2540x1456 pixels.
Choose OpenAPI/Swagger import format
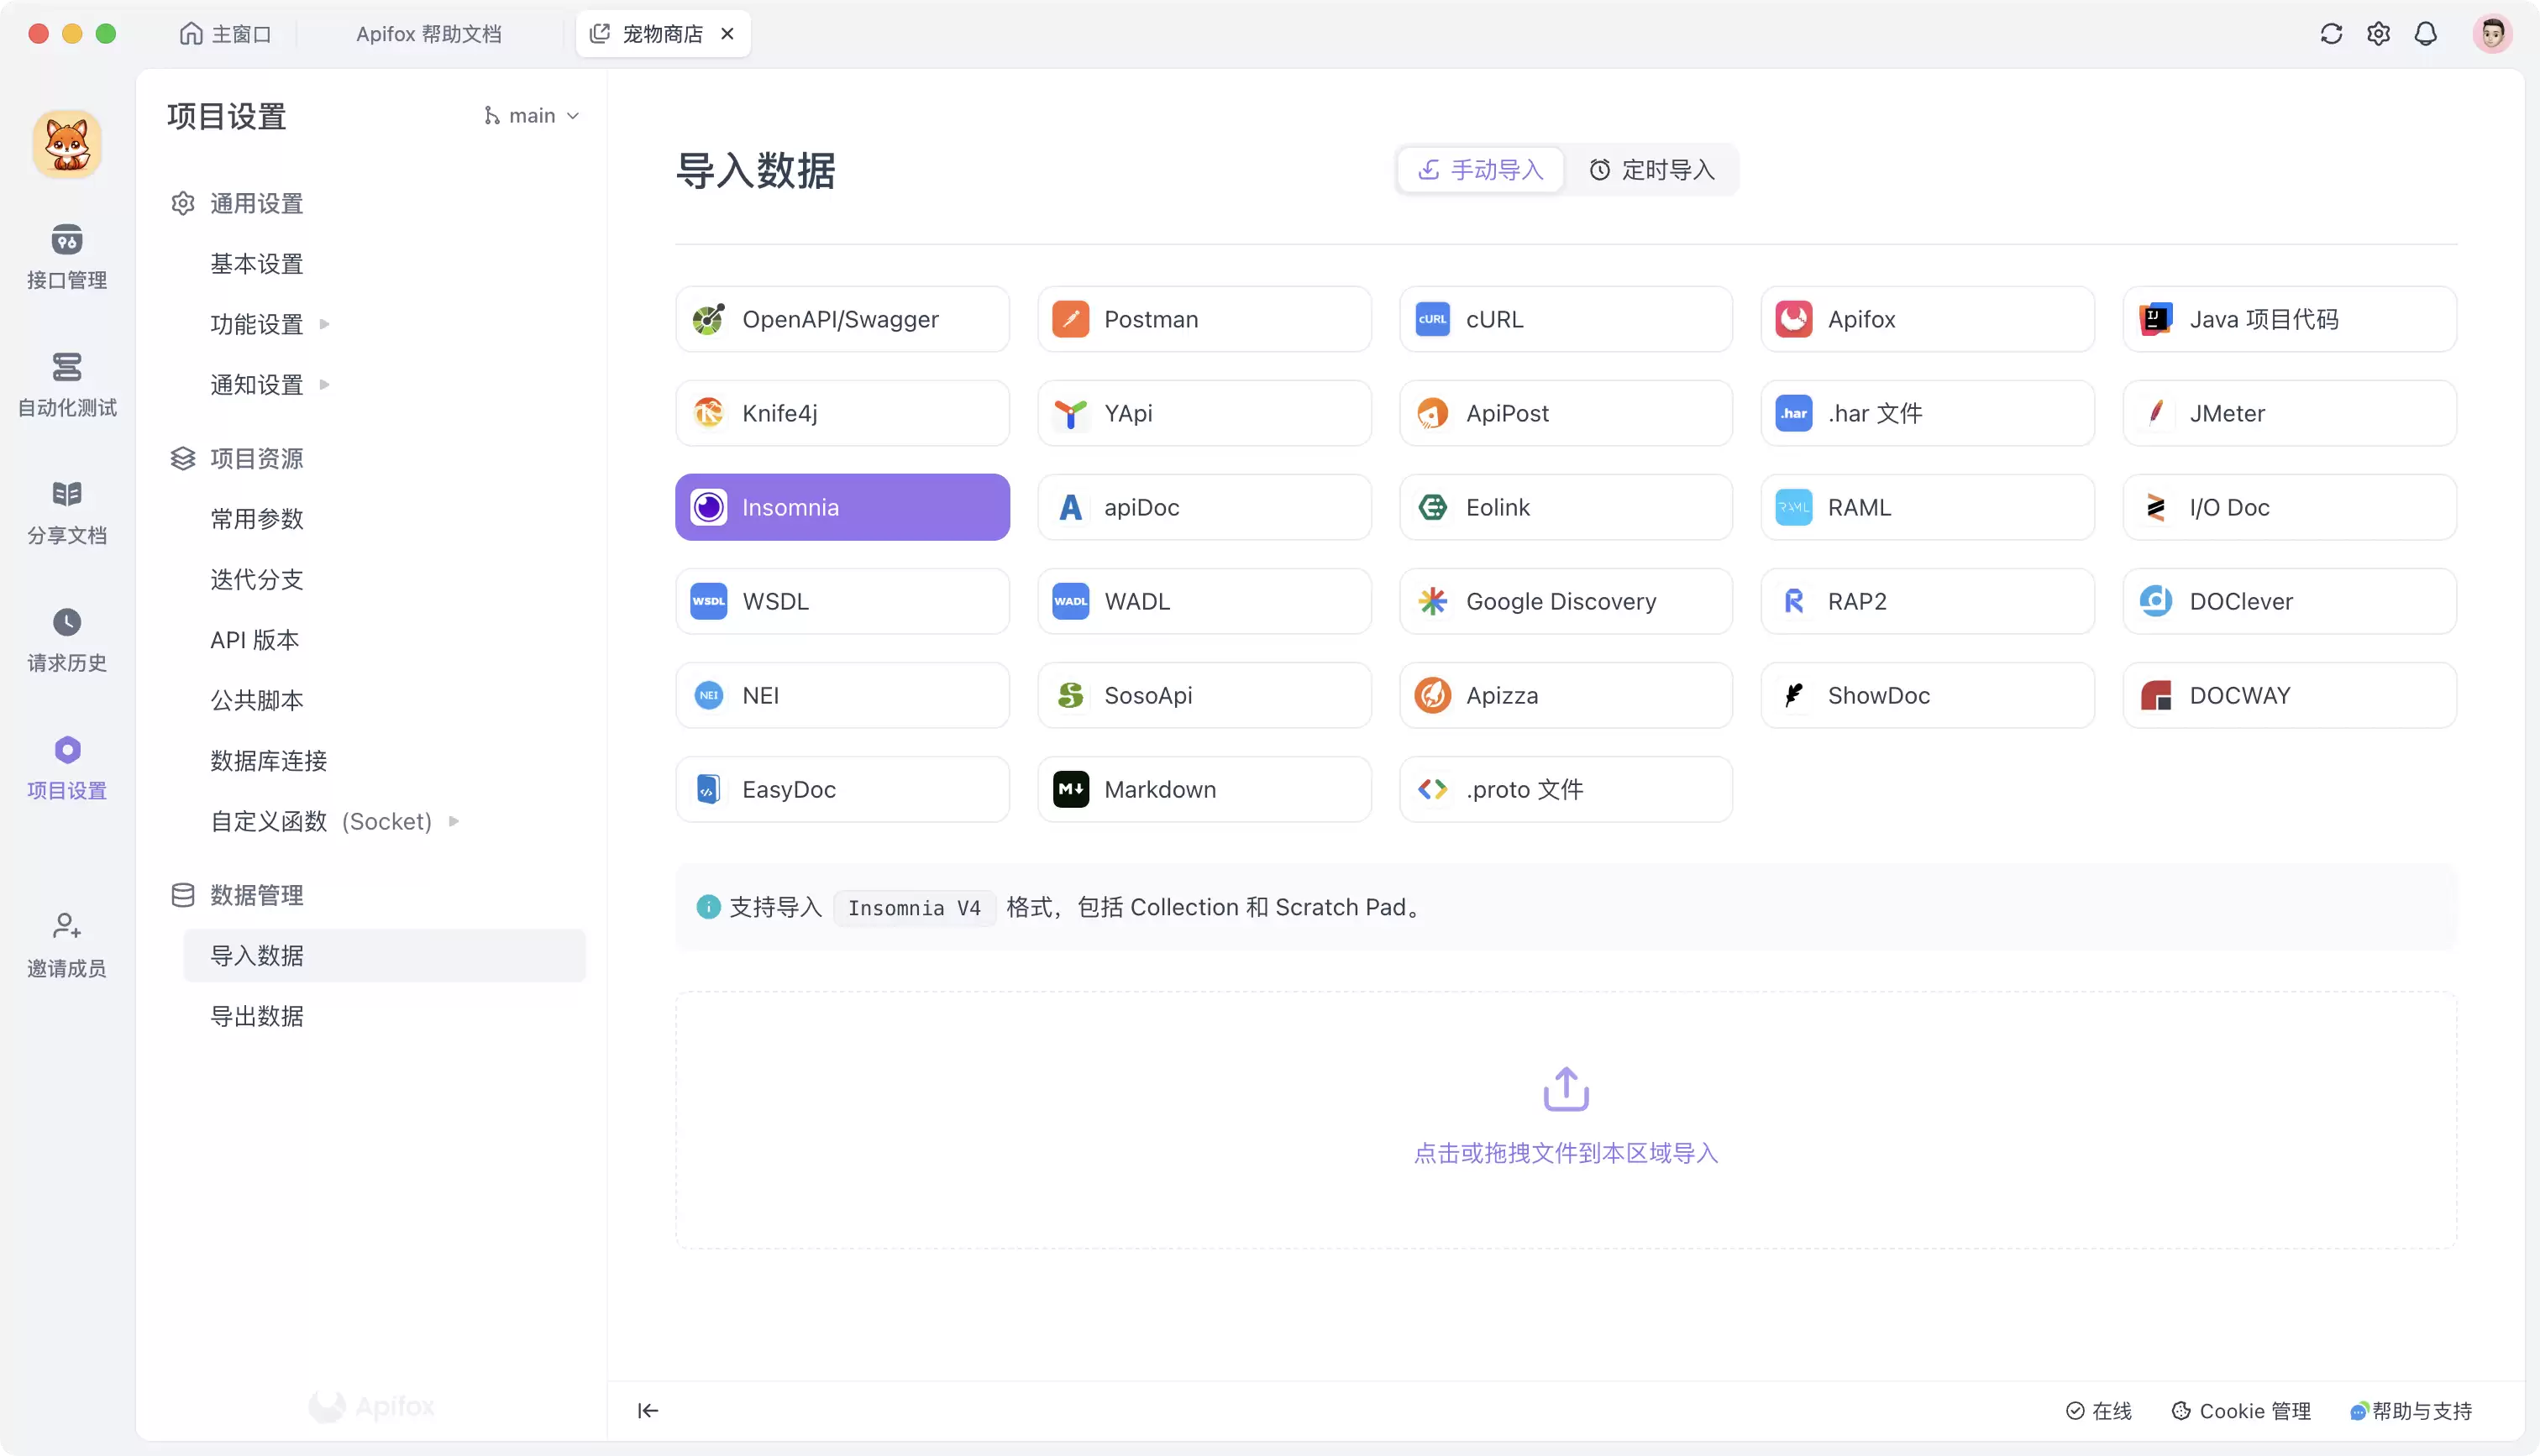tap(842, 319)
